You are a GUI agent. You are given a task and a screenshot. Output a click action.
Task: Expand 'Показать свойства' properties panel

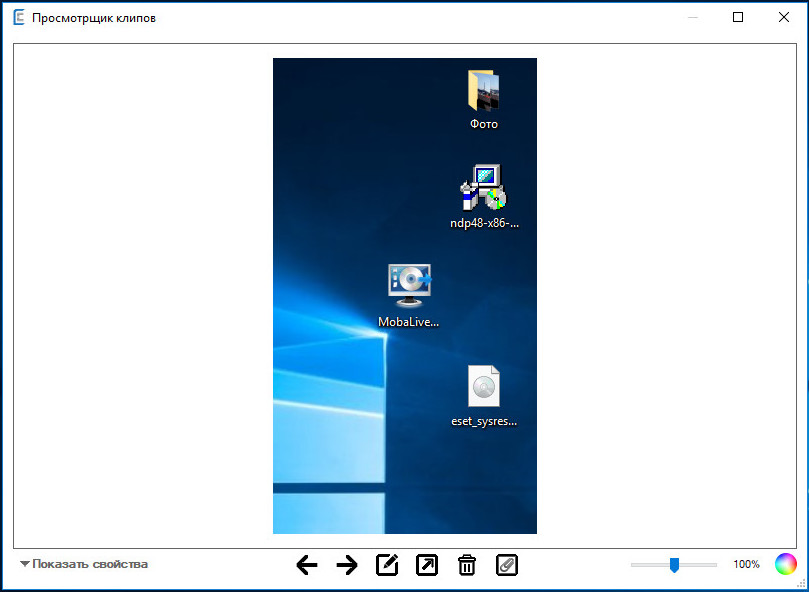click(84, 564)
